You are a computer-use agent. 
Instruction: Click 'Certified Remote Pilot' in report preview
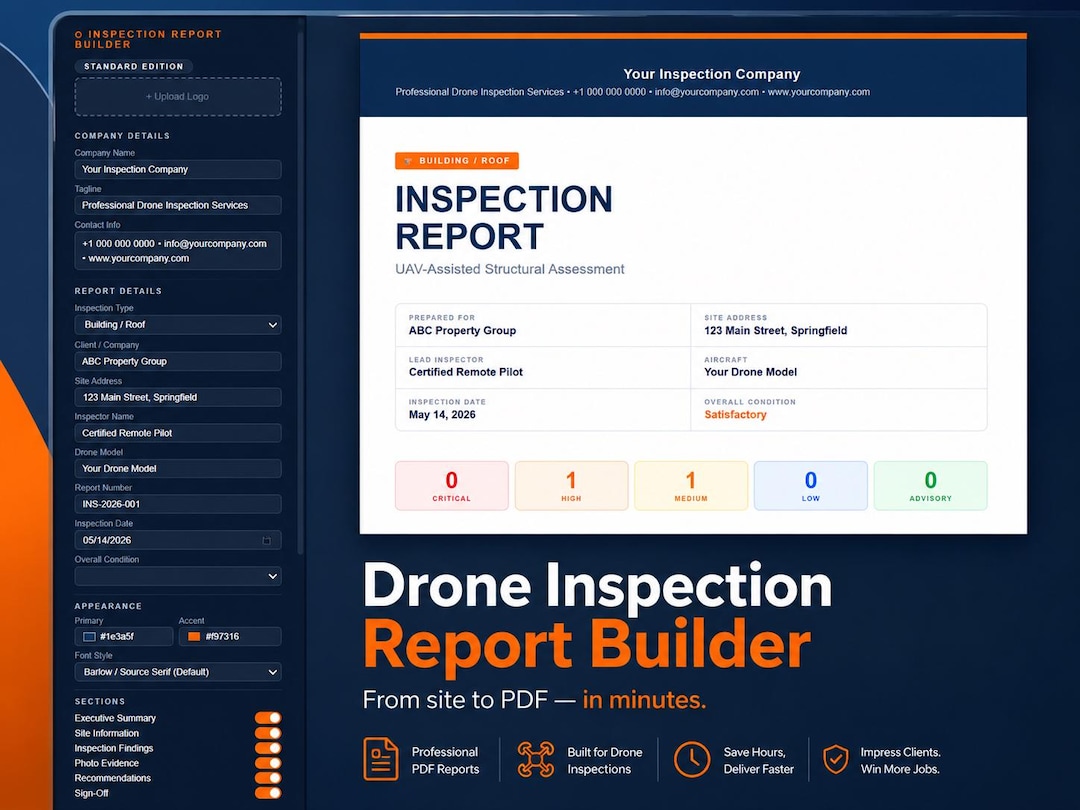pos(466,372)
